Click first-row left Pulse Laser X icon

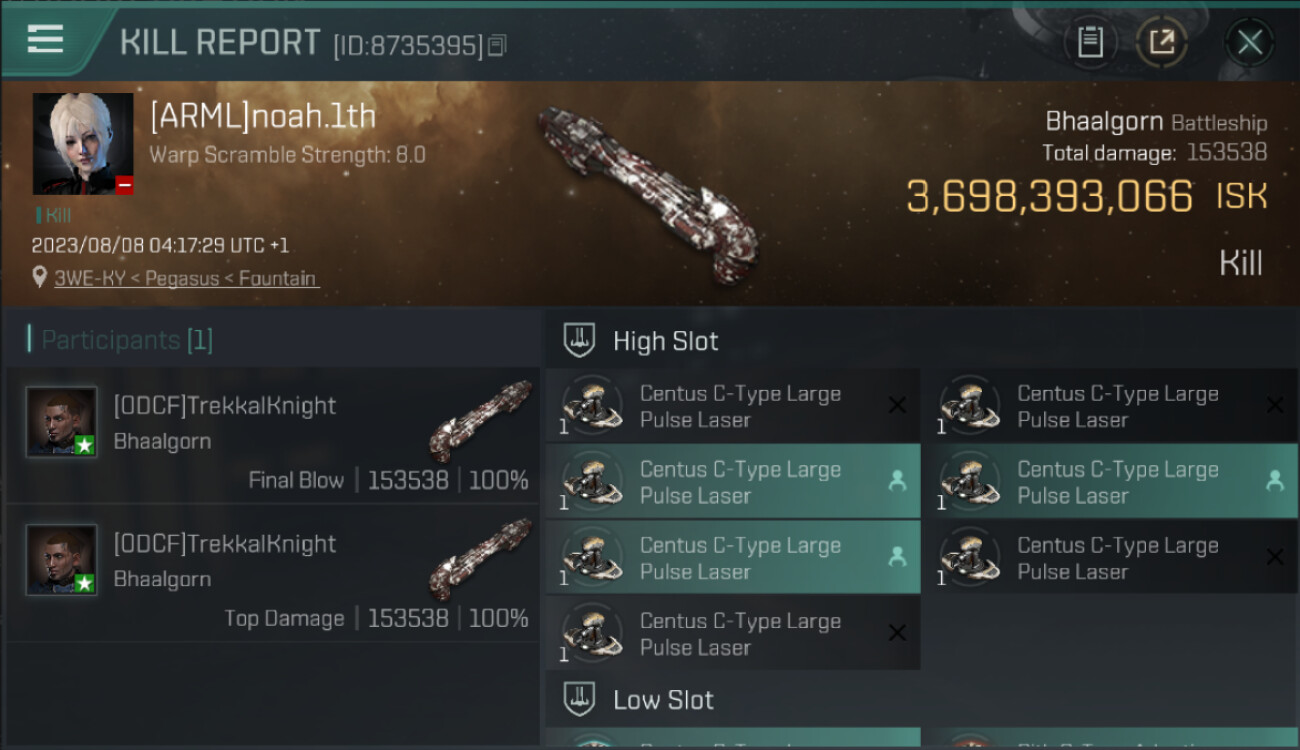tap(897, 405)
